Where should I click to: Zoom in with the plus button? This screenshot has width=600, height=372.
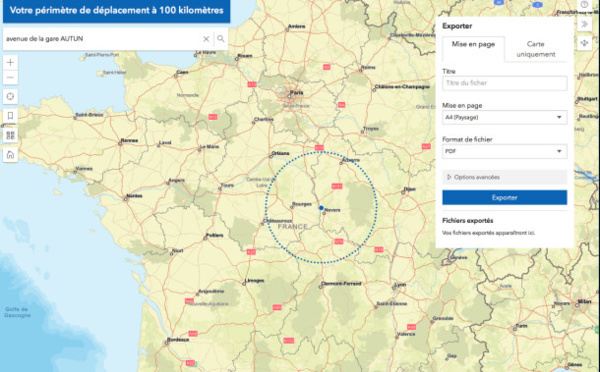(10, 62)
